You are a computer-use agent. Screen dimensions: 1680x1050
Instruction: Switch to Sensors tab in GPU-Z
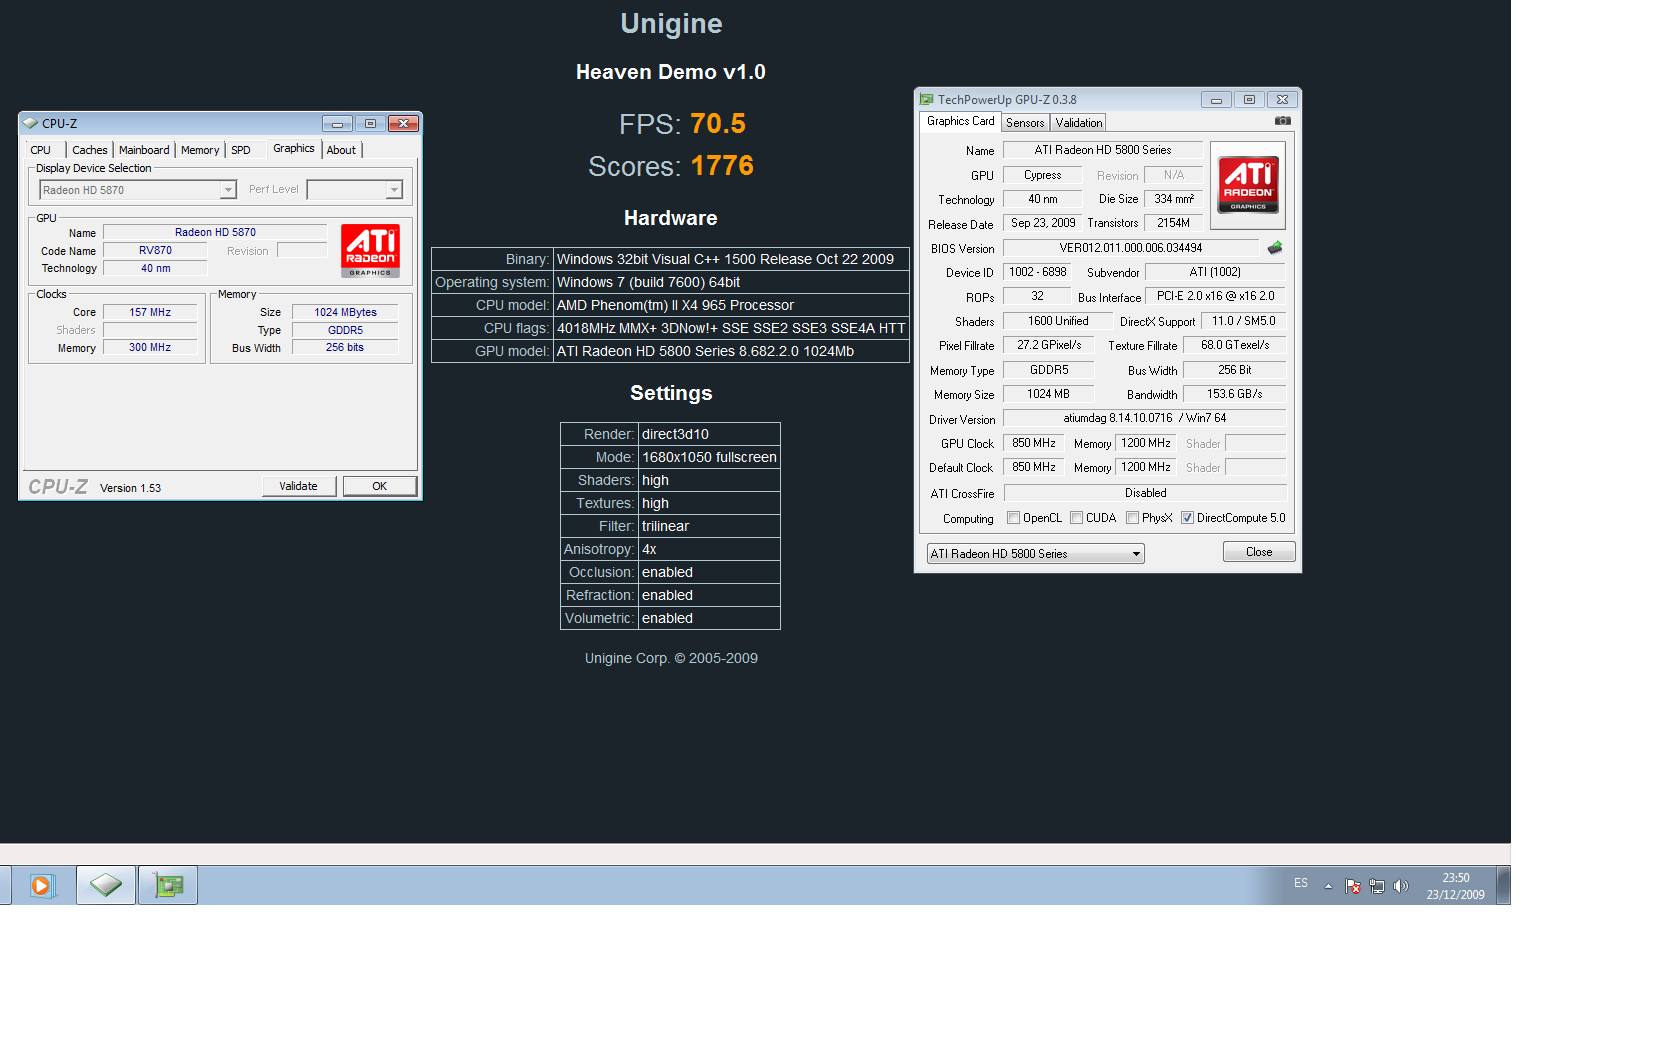pyautogui.click(x=1025, y=123)
